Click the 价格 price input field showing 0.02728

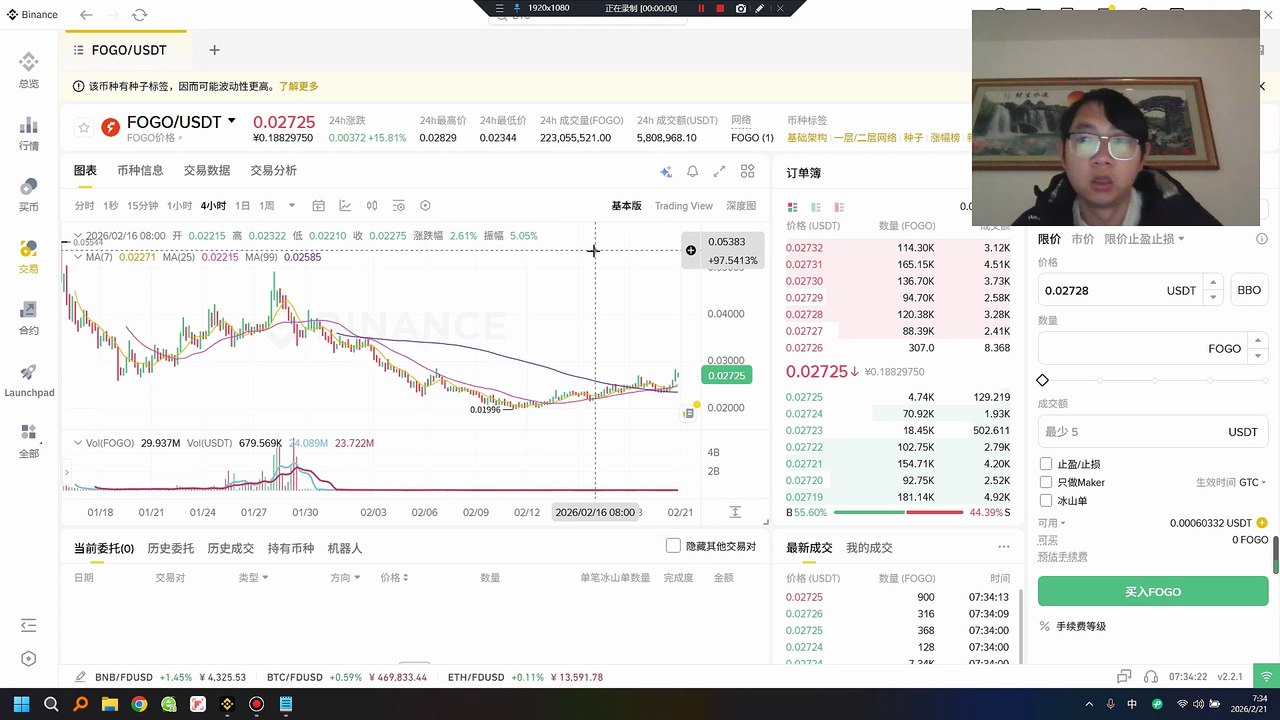[x=1129, y=290]
